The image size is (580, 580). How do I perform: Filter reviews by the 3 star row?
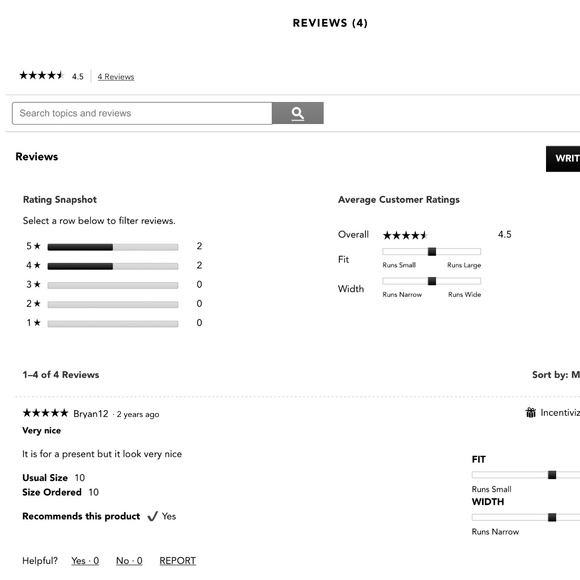point(114,285)
